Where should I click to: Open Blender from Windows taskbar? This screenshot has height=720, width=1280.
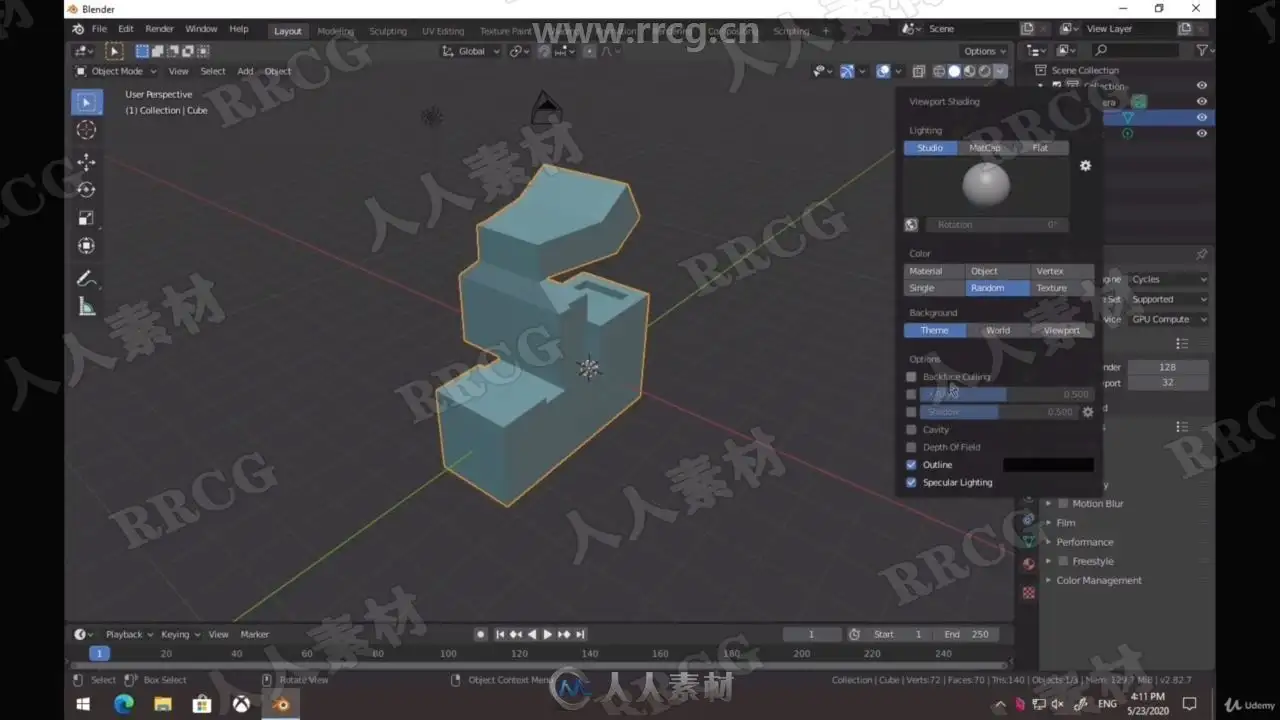click(x=281, y=704)
